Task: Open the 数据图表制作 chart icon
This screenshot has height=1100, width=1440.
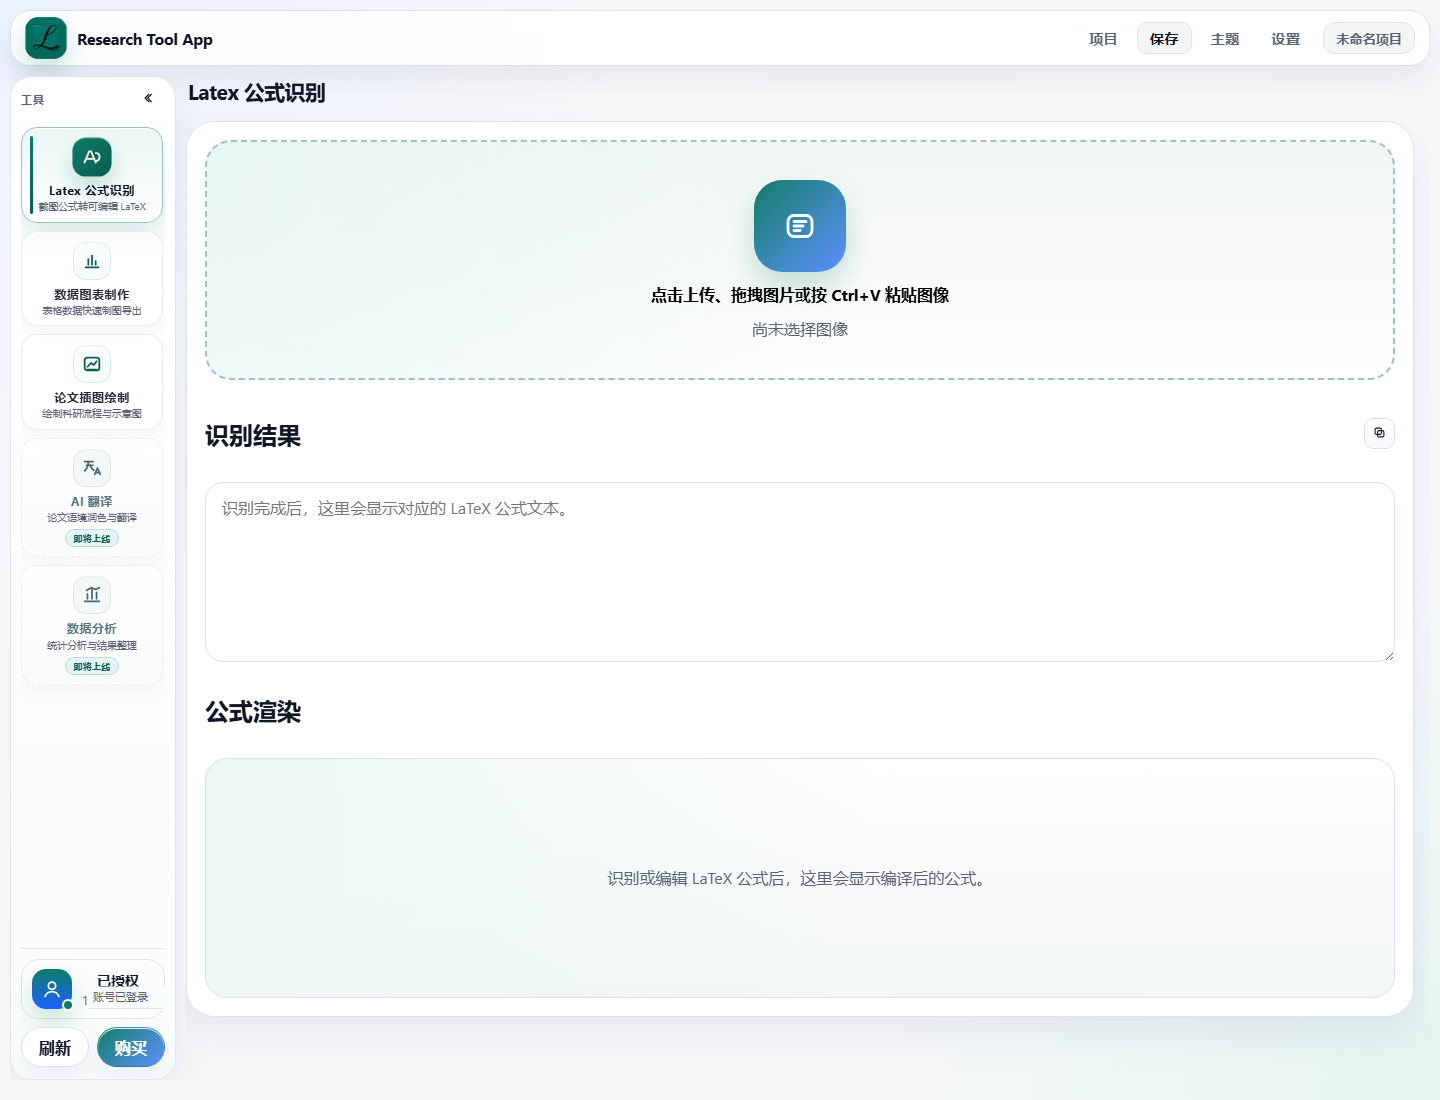Action: (92, 261)
